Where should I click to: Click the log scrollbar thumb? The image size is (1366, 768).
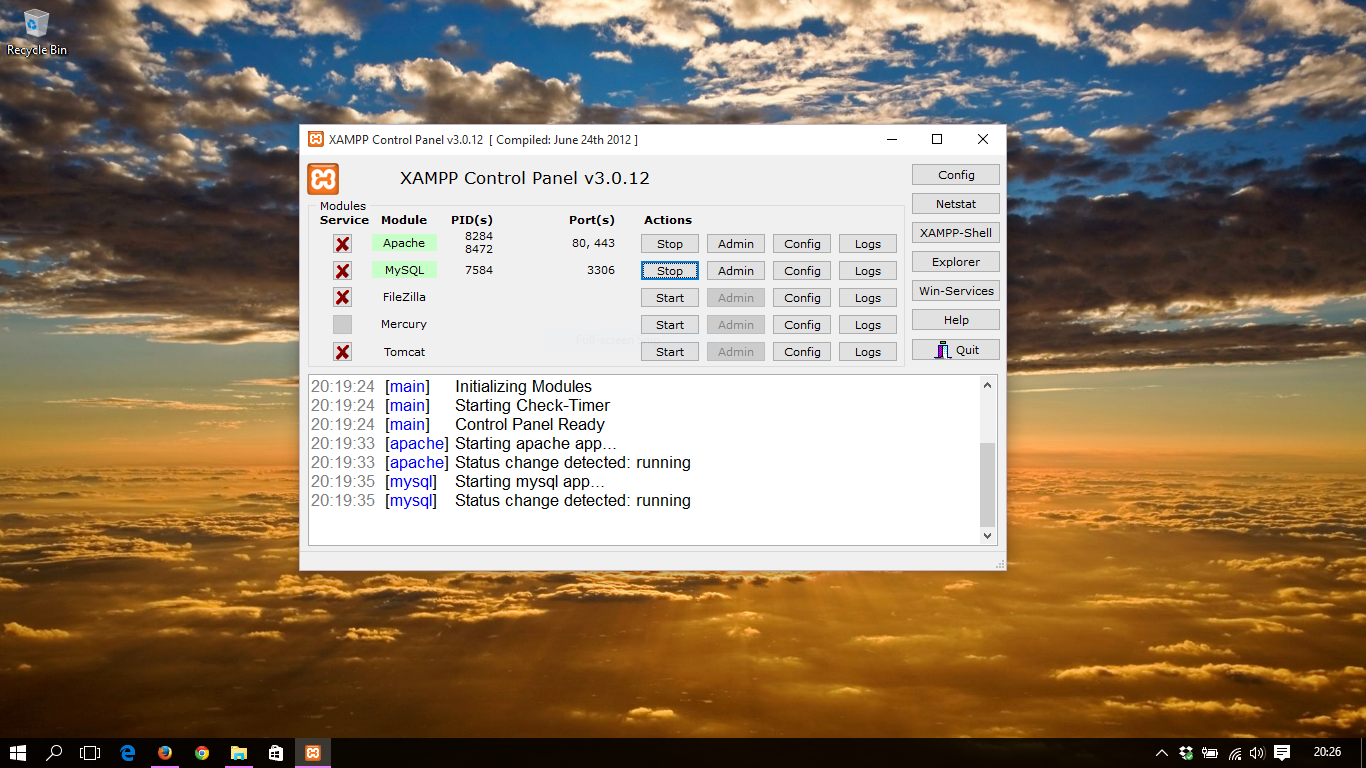(988, 484)
